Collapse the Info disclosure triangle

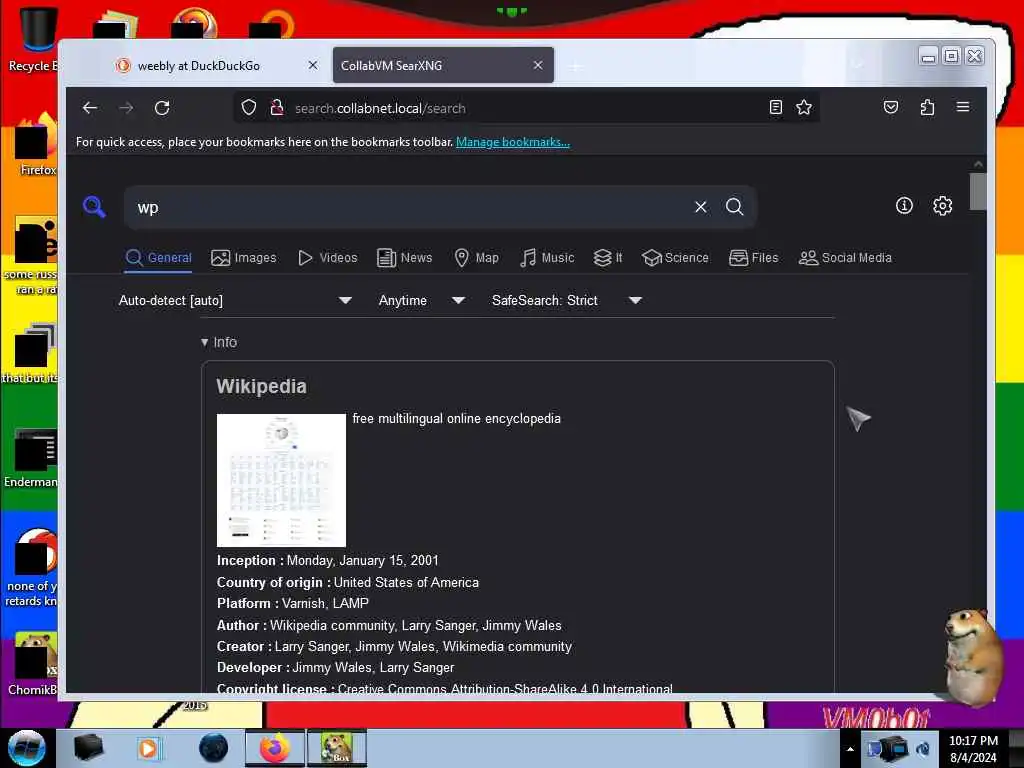tap(204, 342)
